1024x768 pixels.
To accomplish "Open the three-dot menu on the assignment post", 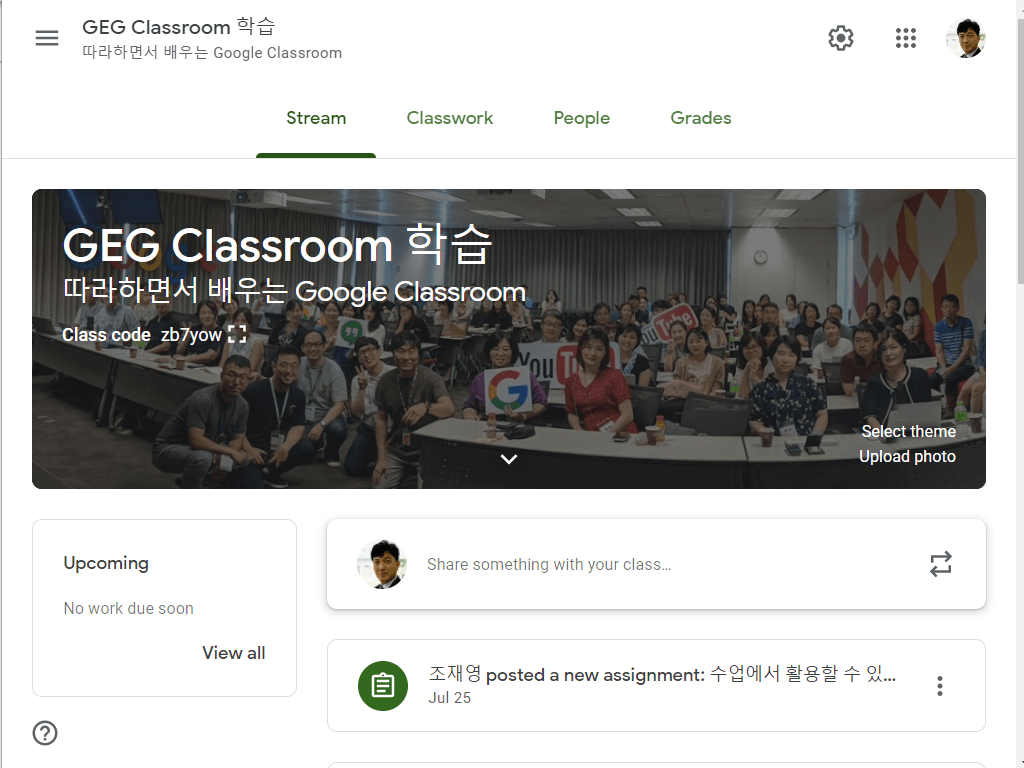I will coord(939,686).
